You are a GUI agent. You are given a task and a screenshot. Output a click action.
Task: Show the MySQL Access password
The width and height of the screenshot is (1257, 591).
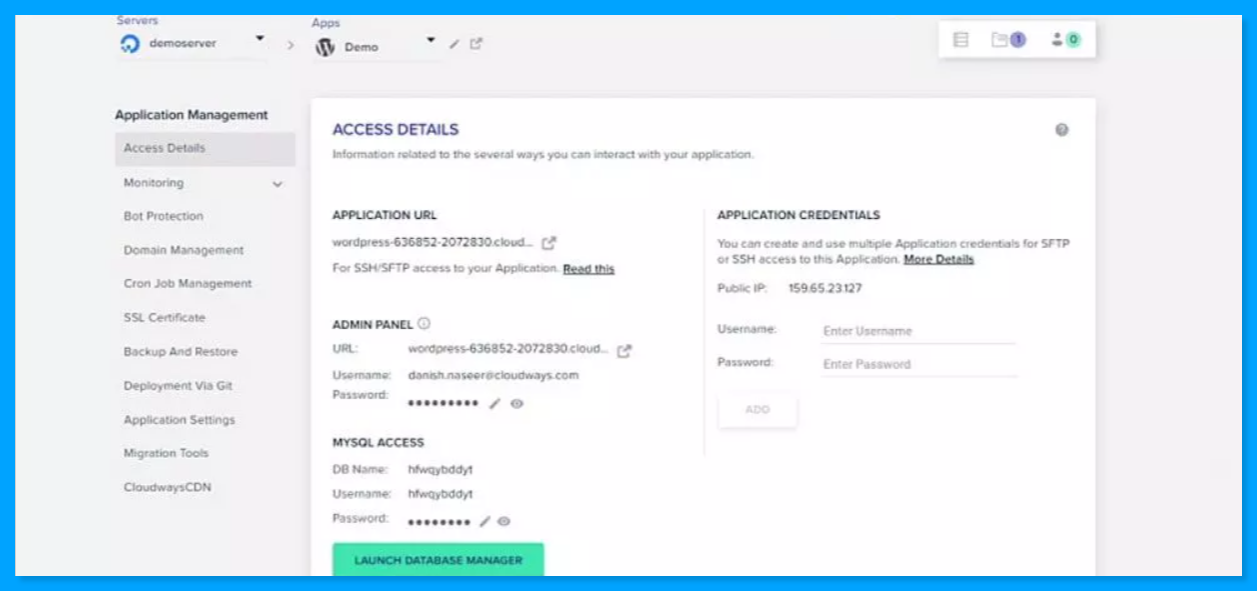(x=503, y=521)
